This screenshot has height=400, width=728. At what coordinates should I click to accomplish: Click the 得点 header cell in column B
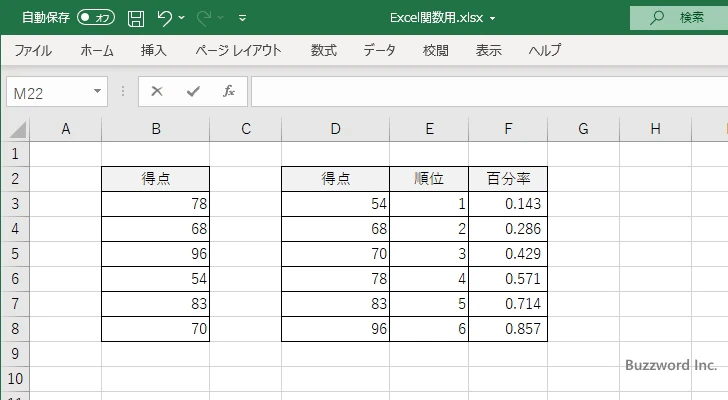156,179
